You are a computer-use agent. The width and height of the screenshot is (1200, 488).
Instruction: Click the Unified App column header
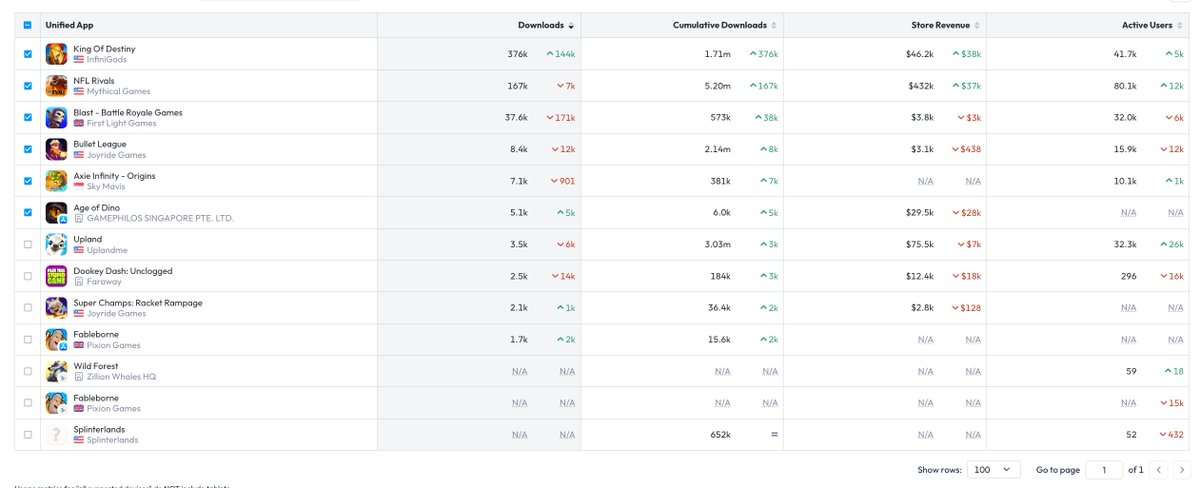click(x=69, y=25)
